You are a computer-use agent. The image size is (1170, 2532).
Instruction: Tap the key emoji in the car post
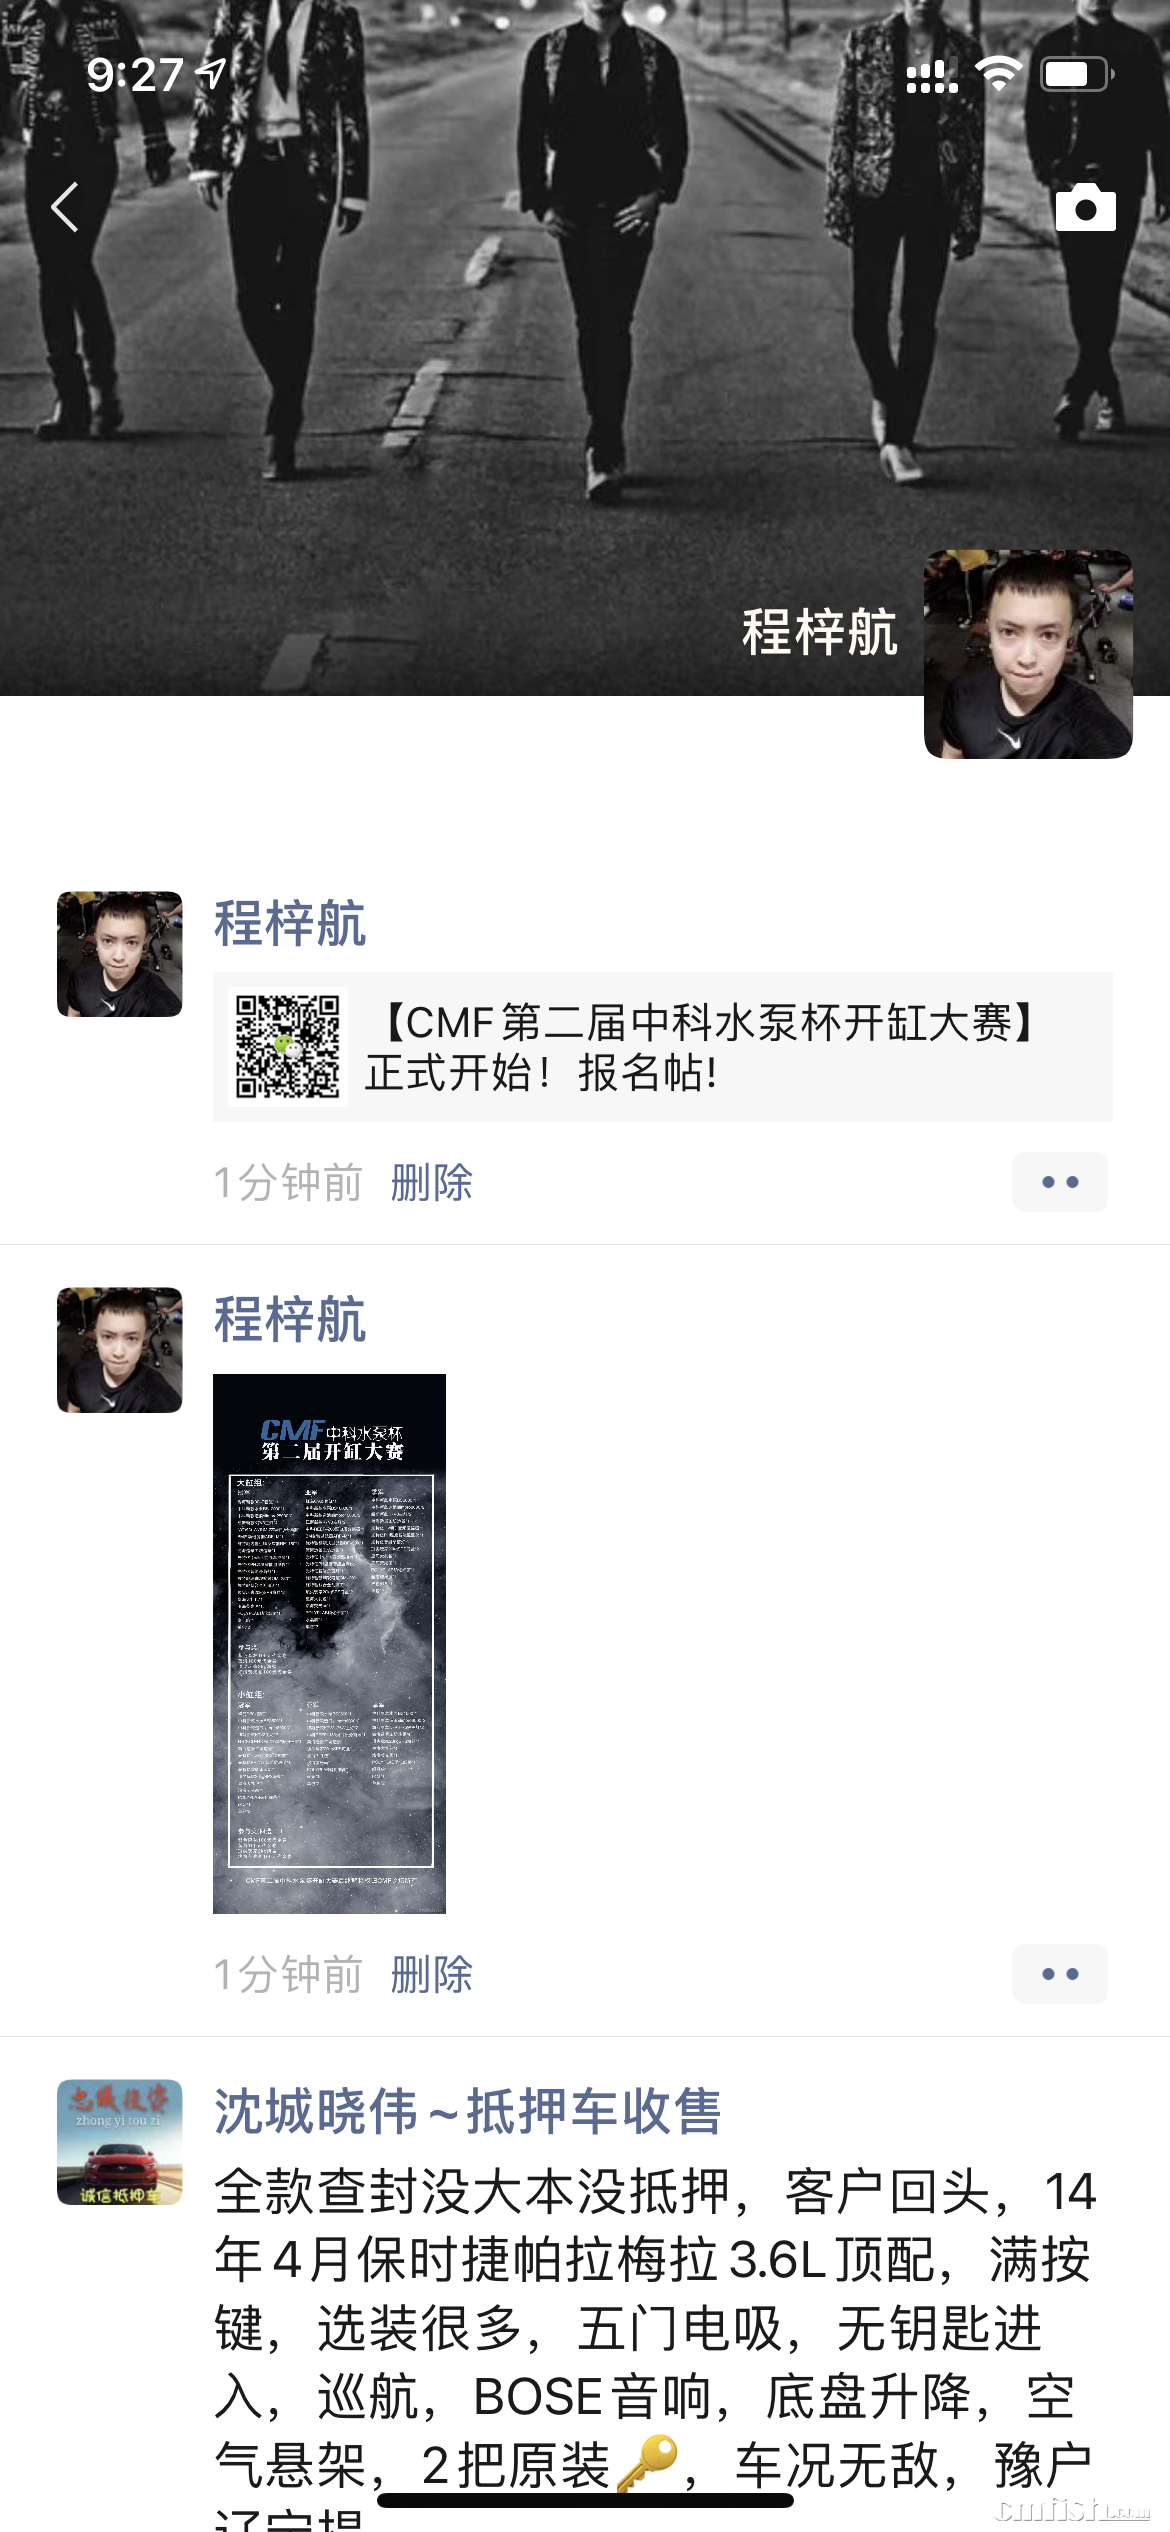click(x=647, y=2463)
